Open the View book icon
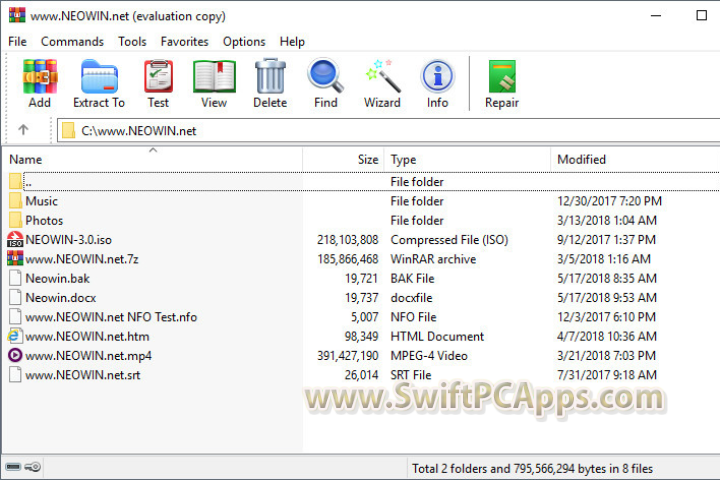This screenshot has height=480, width=720. click(x=214, y=77)
